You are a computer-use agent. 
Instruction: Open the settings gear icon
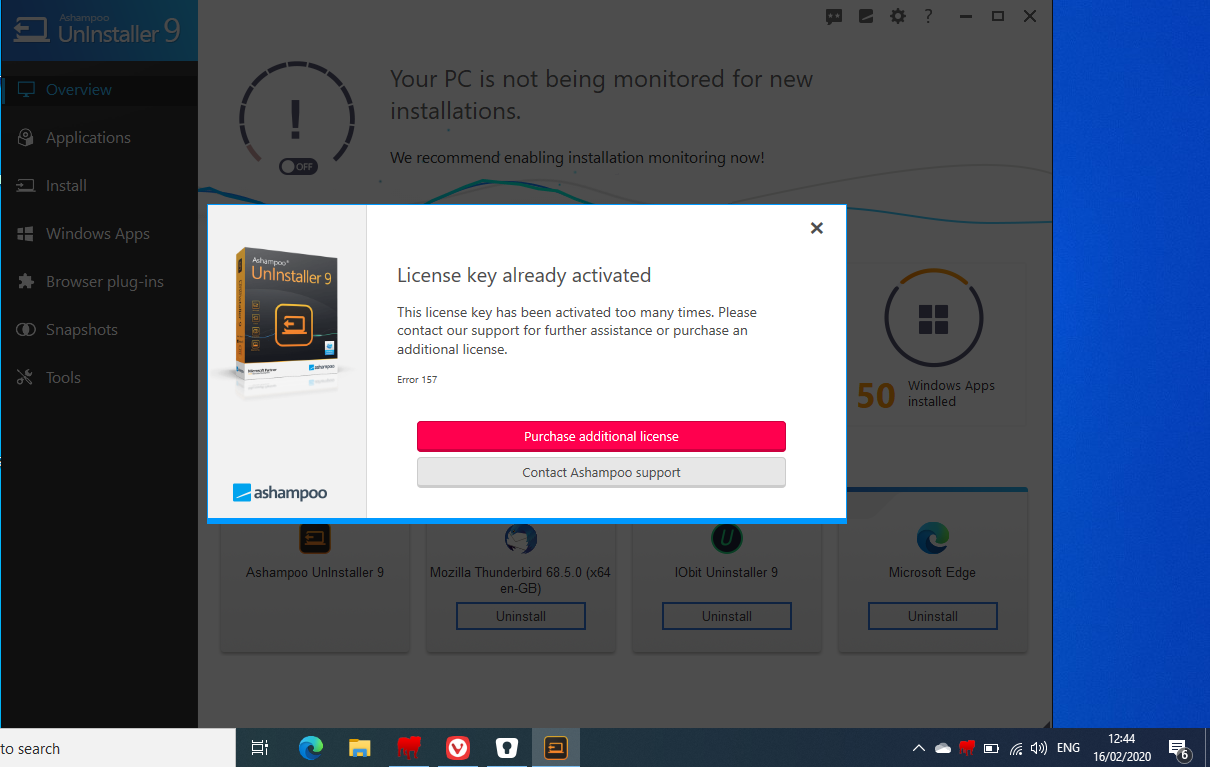click(x=897, y=16)
